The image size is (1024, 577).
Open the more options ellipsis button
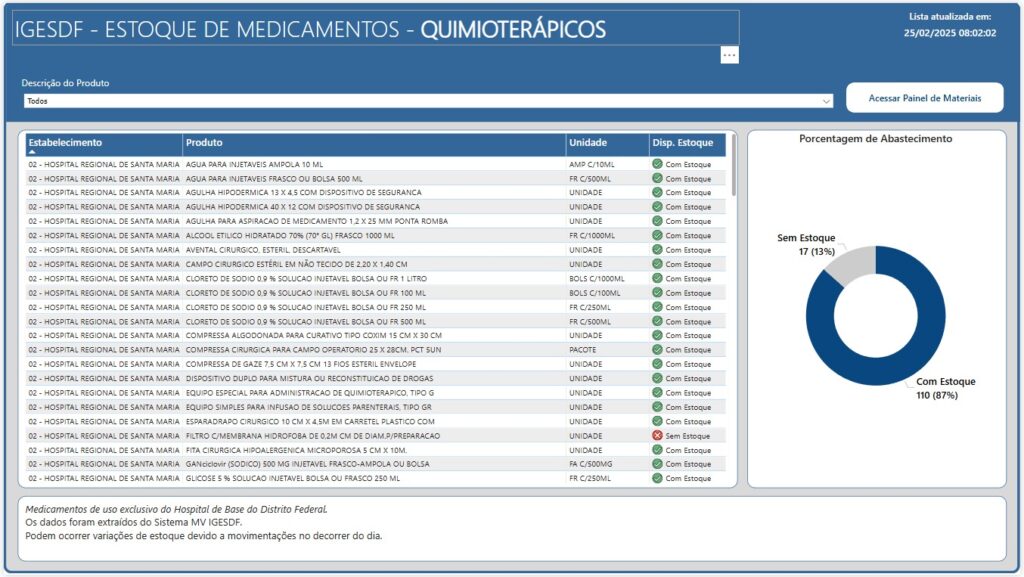729,55
